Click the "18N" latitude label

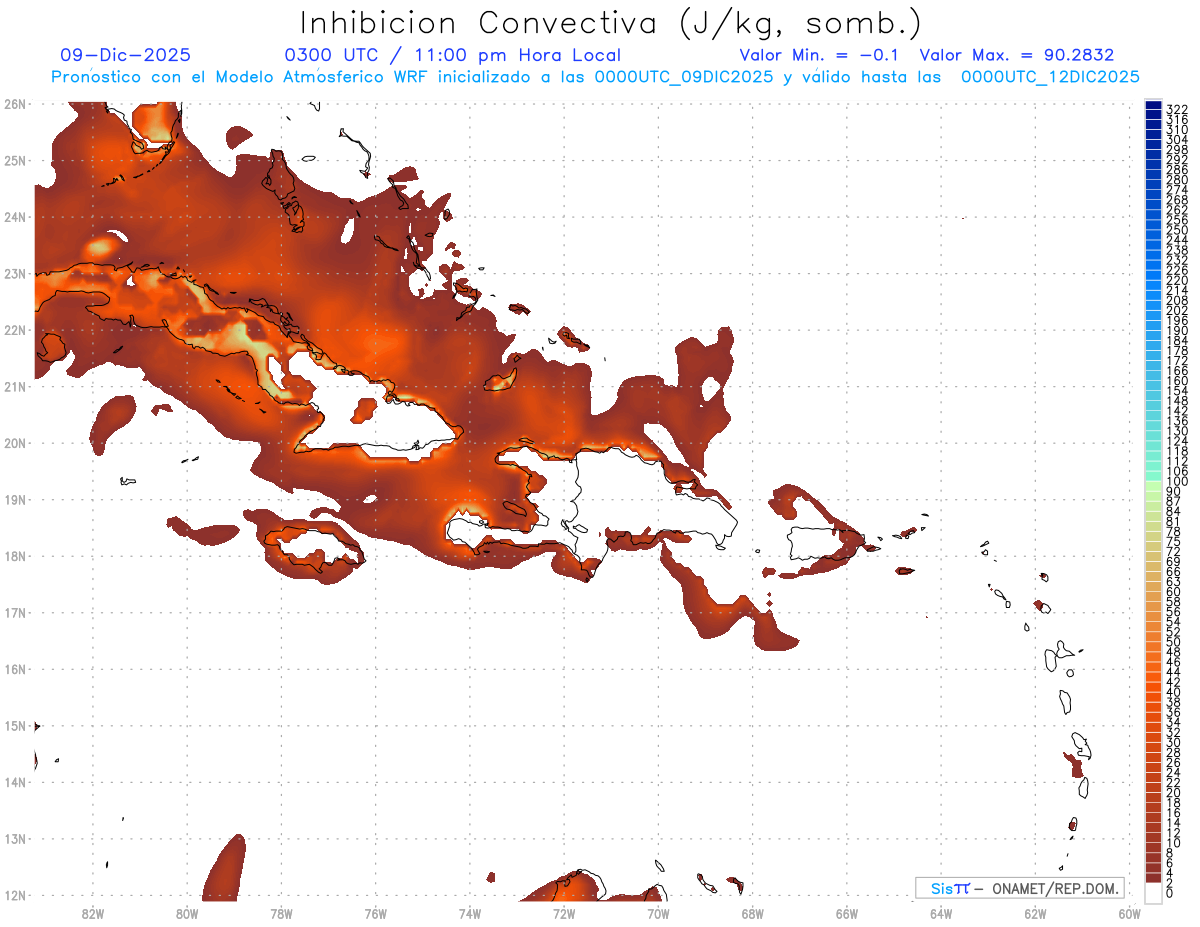coord(14,556)
